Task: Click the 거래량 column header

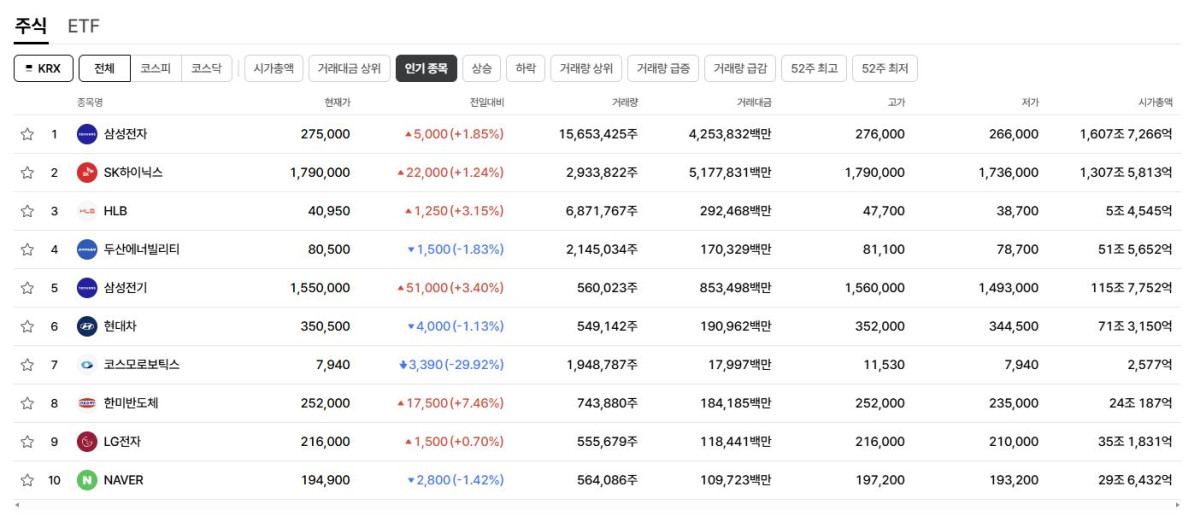Action: 625,103
